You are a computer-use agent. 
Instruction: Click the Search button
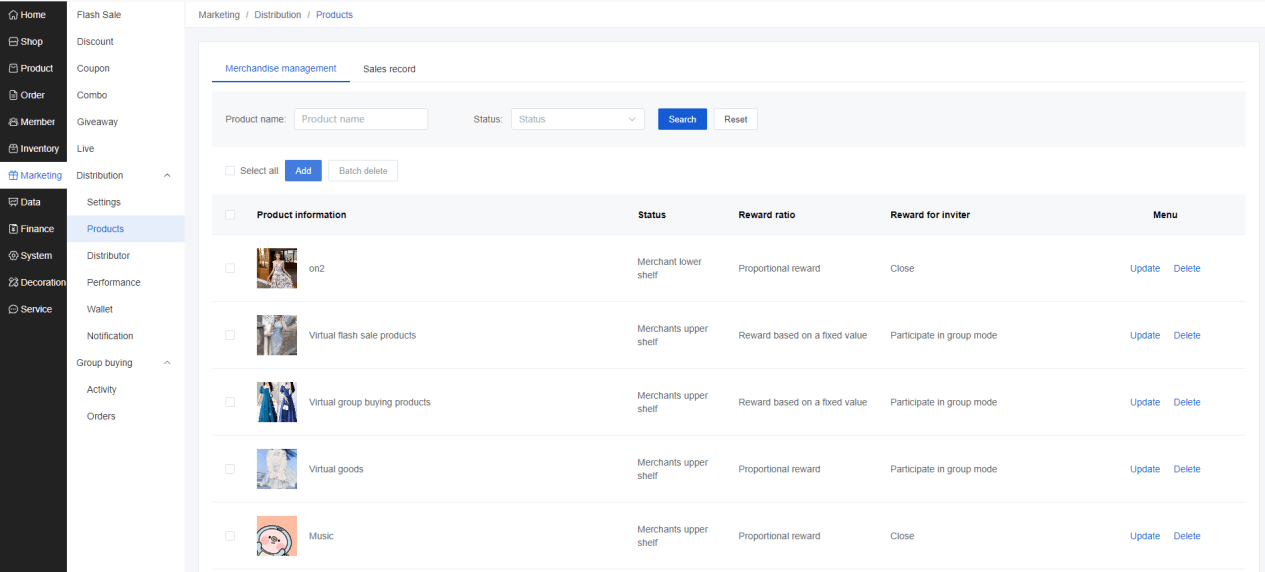[x=682, y=119]
